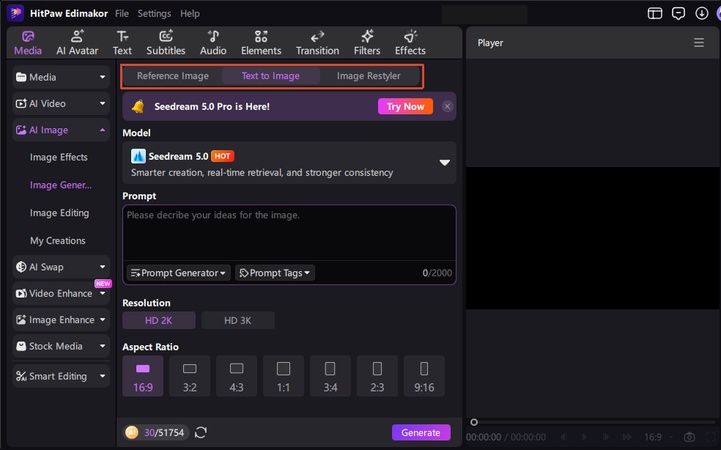Select Image Generation in the sidebar
Viewport: 721px width, 450px height.
click(x=61, y=185)
